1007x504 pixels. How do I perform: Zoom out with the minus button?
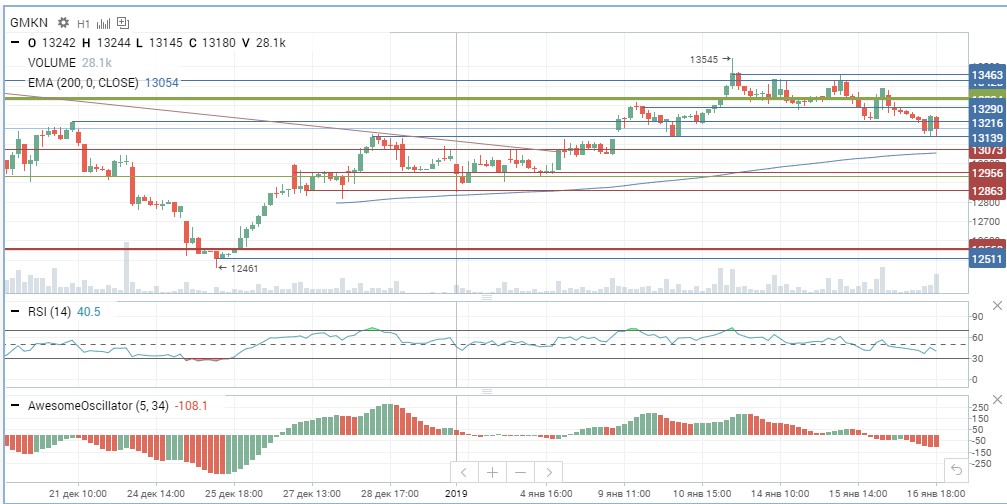521,473
